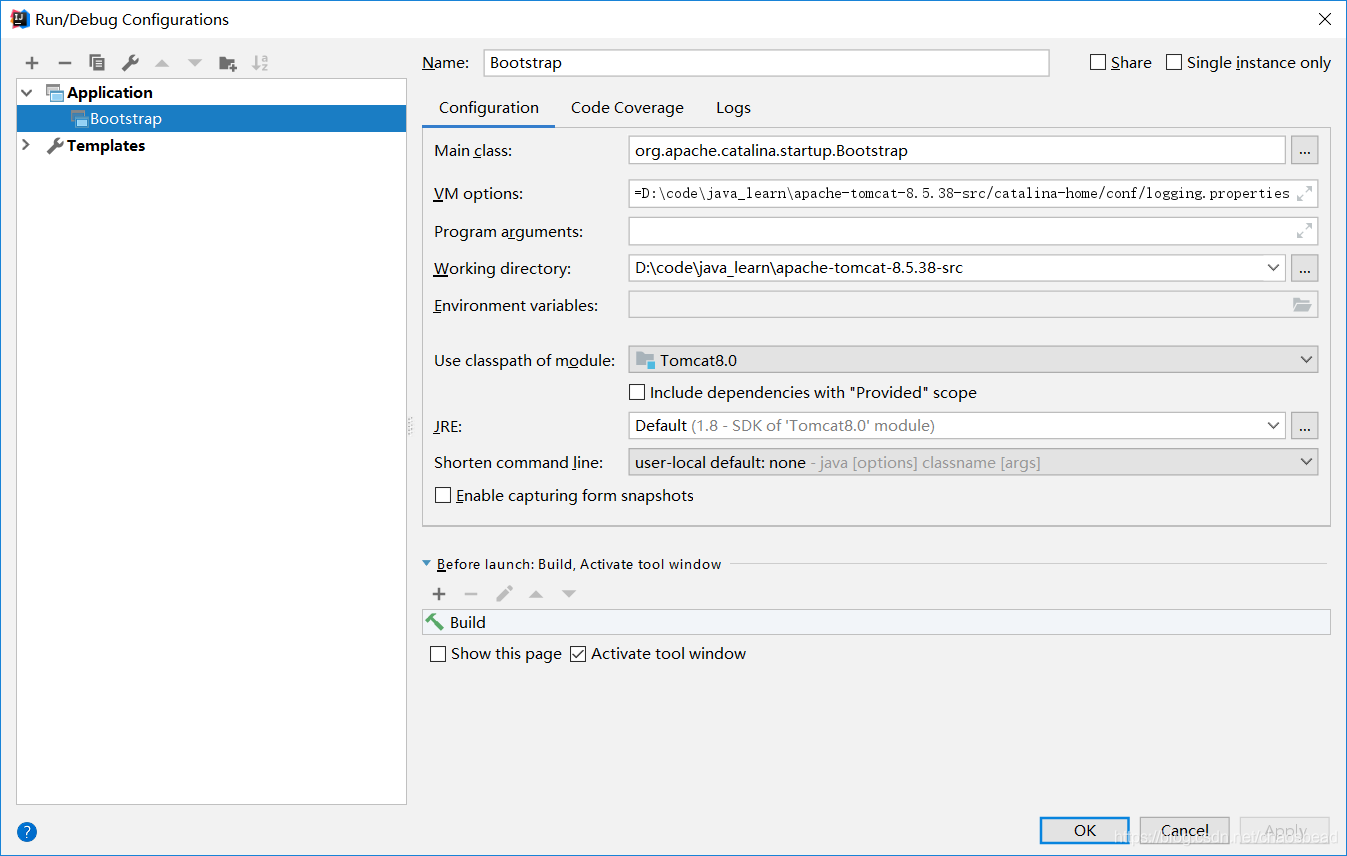Open help with question mark icon

[x=27, y=831]
